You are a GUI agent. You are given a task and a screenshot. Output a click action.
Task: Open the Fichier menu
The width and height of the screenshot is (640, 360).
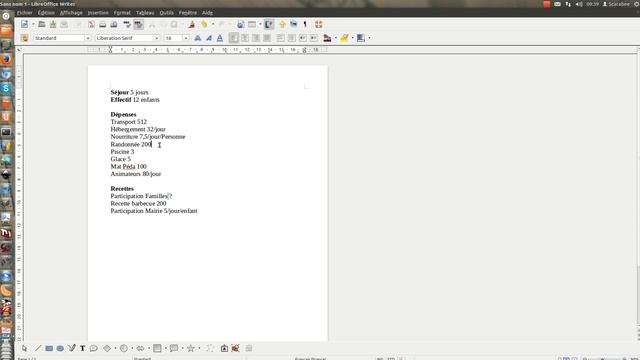point(24,13)
